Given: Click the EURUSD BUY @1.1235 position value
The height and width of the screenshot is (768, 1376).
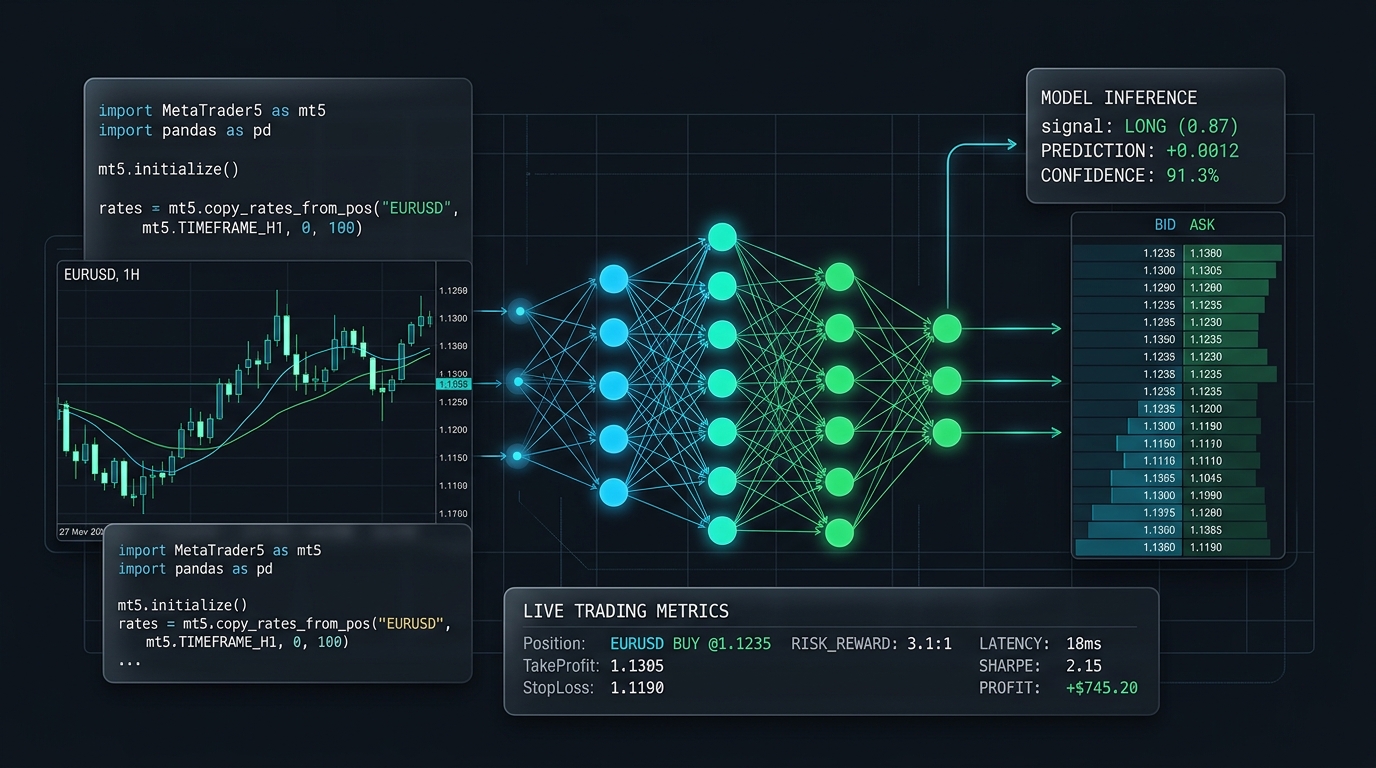Looking at the screenshot, I should pos(690,644).
